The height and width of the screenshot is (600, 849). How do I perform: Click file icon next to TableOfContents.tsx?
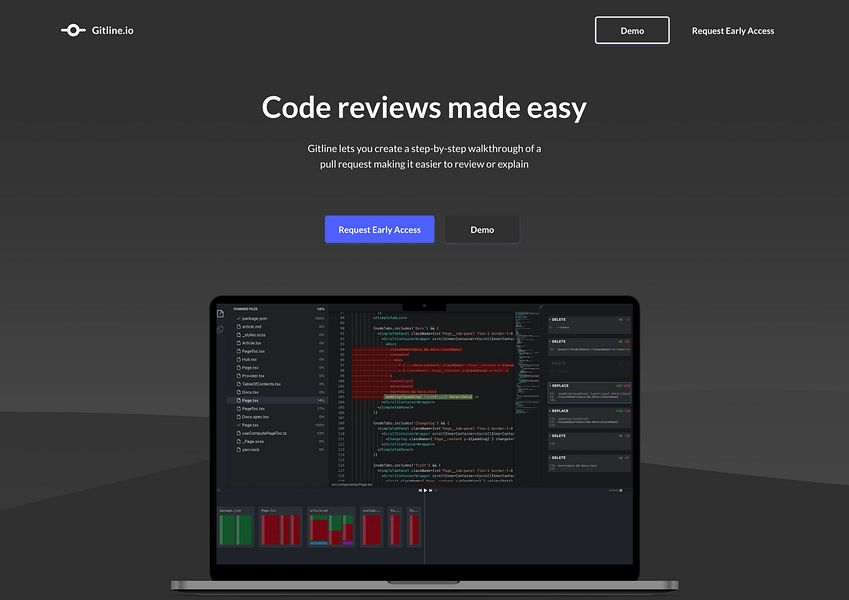click(x=238, y=384)
